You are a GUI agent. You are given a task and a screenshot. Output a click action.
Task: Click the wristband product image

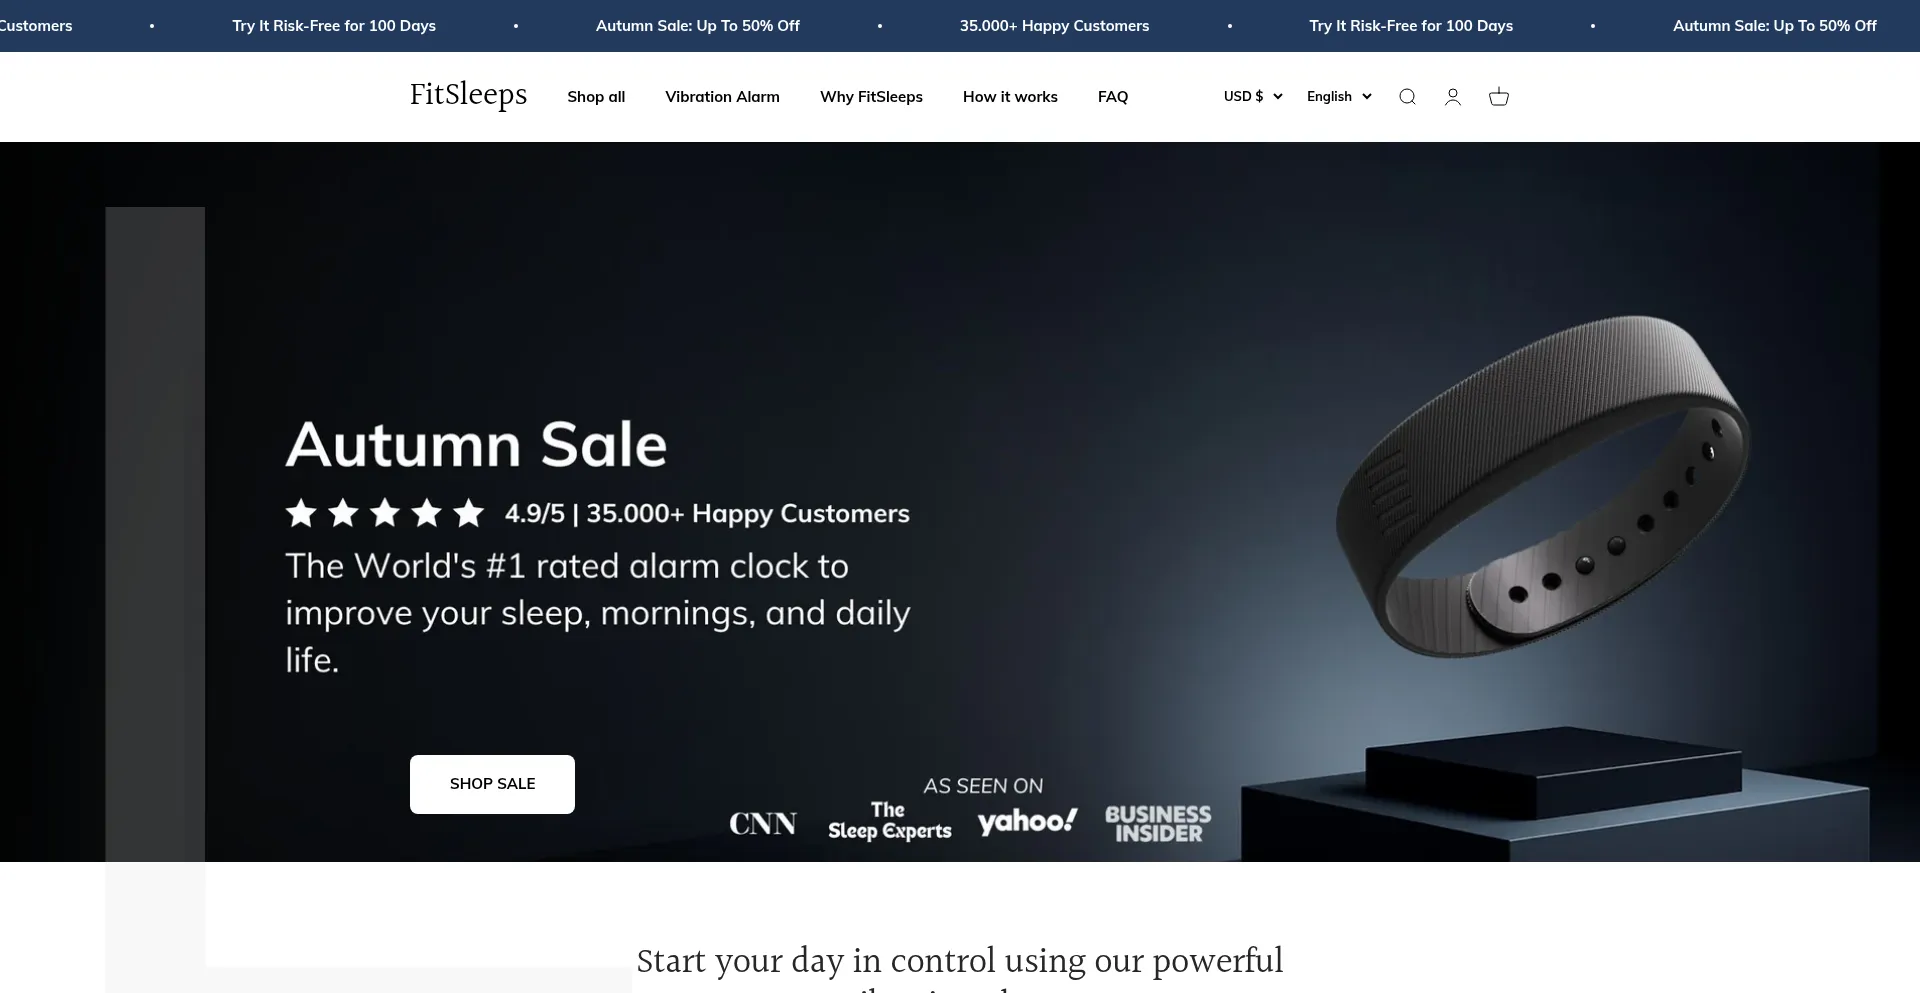(1543, 486)
